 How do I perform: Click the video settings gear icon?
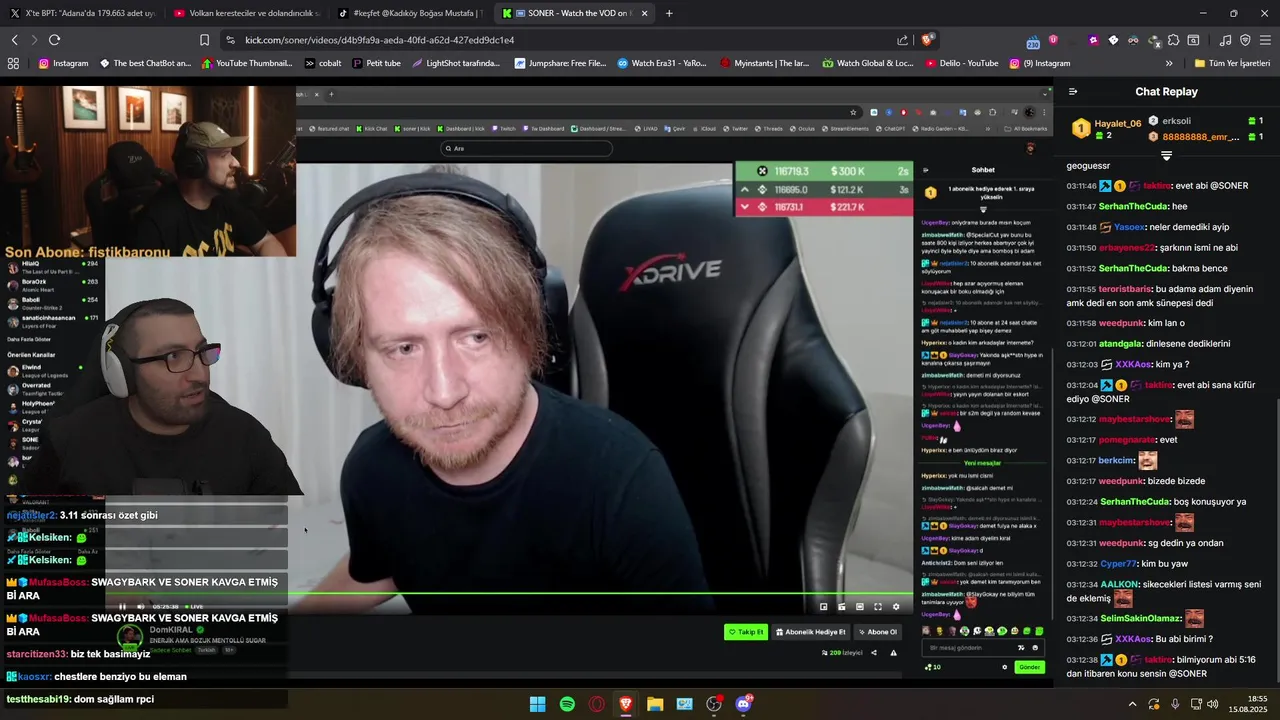point(895,606)
